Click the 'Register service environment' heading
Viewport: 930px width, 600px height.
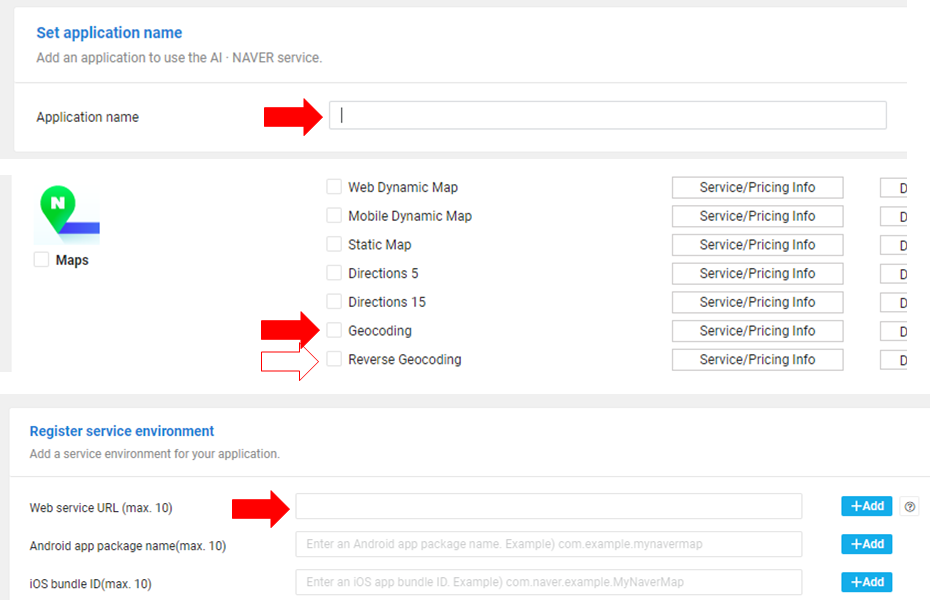point(122,431)
